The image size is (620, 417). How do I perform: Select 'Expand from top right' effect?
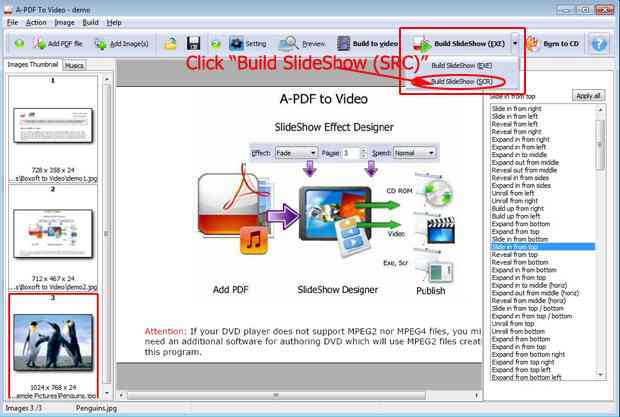coord(523,362)
